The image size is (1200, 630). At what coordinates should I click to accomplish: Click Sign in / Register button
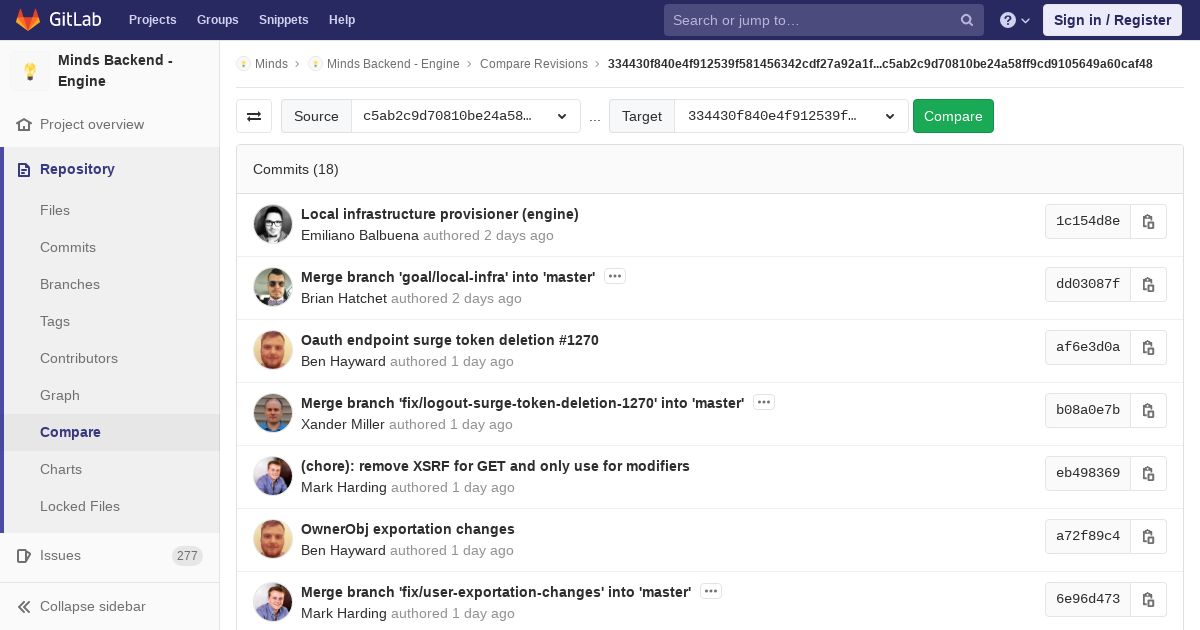coord(1112,20)
